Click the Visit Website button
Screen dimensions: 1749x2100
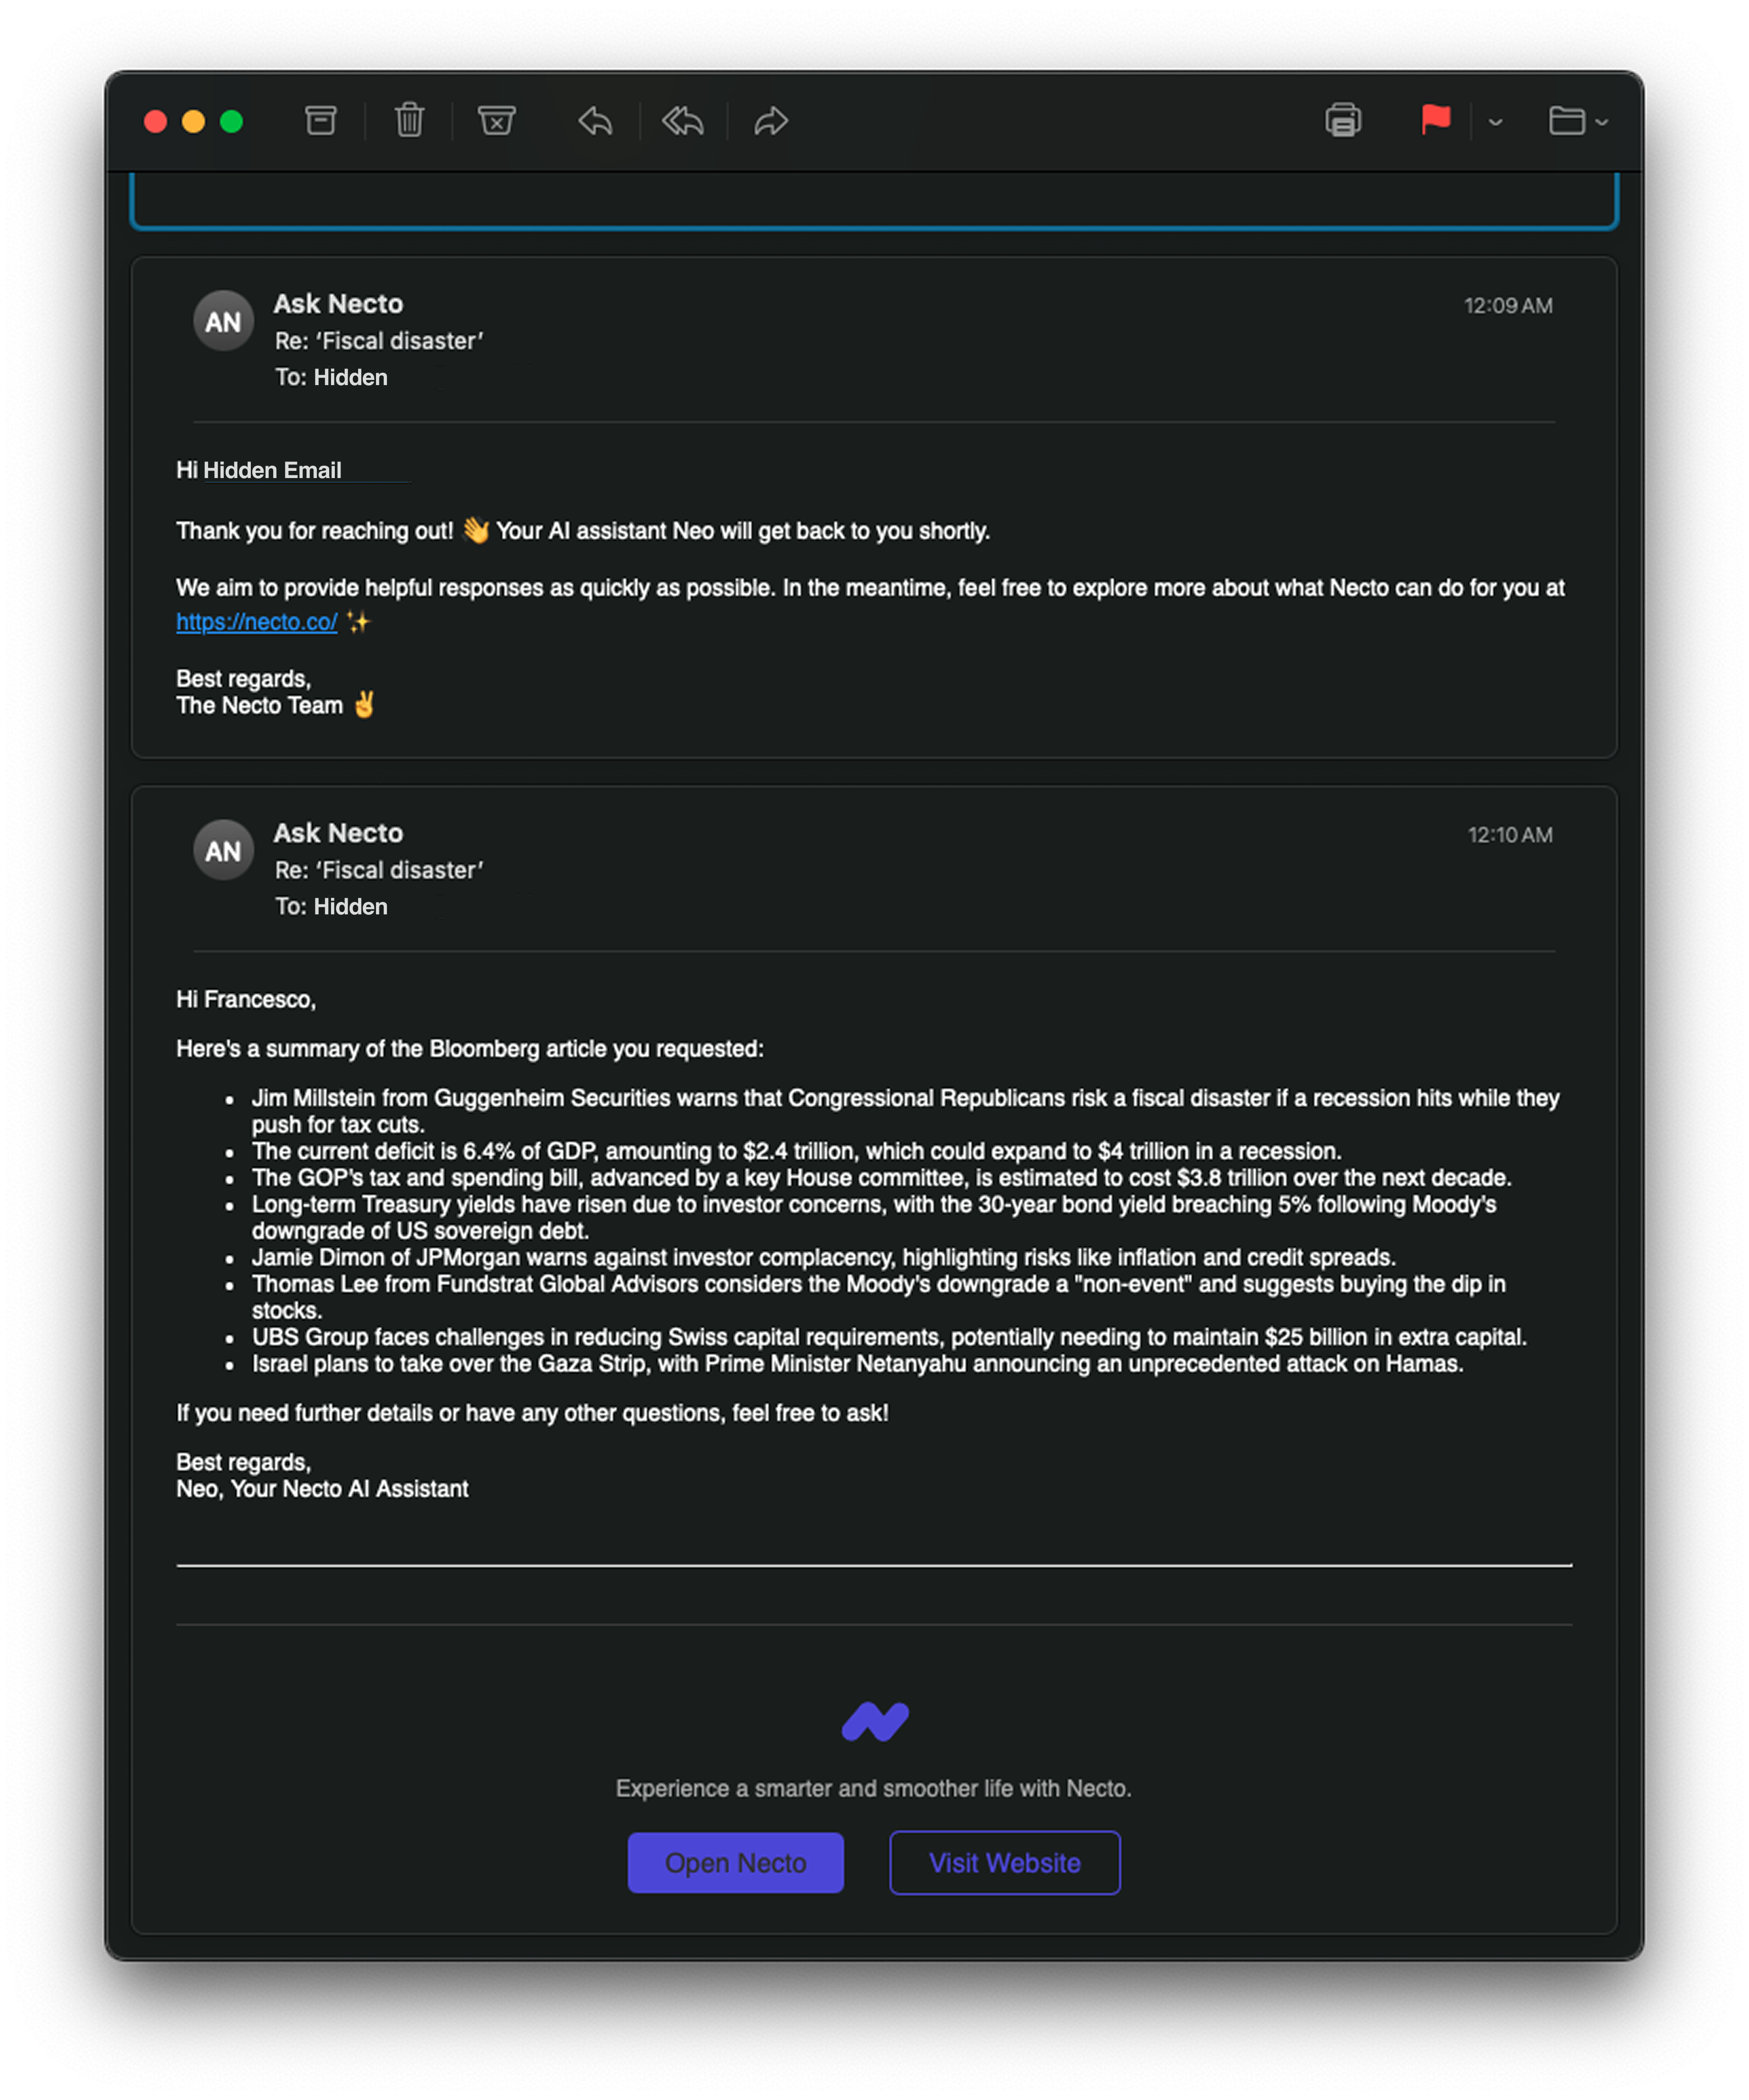click(x=1004, y=1862)
